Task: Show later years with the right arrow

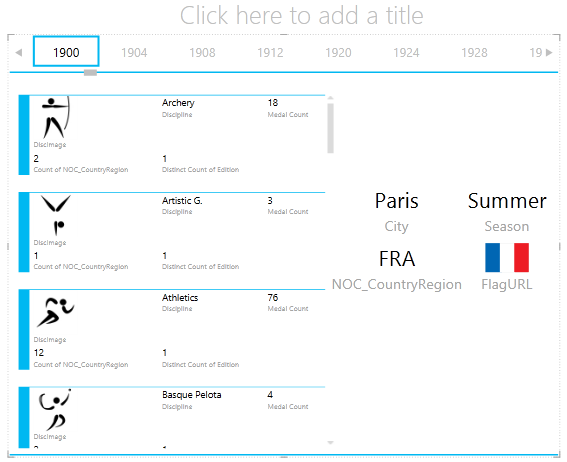Action: pyautogui.click(x=549, y=53)
